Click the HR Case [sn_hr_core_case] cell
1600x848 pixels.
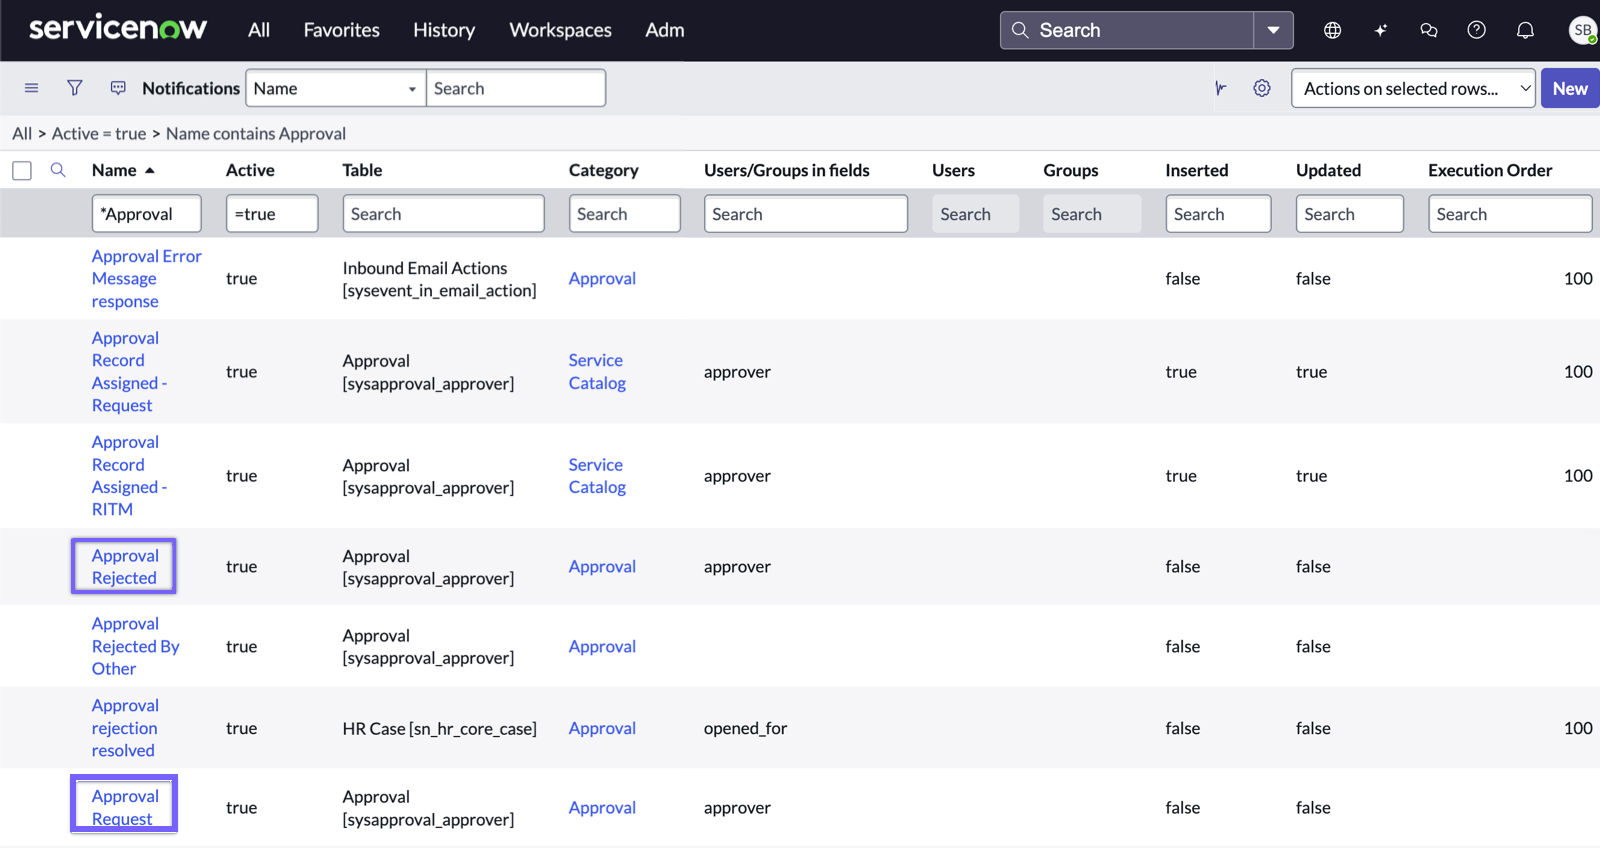pos(439,729)
